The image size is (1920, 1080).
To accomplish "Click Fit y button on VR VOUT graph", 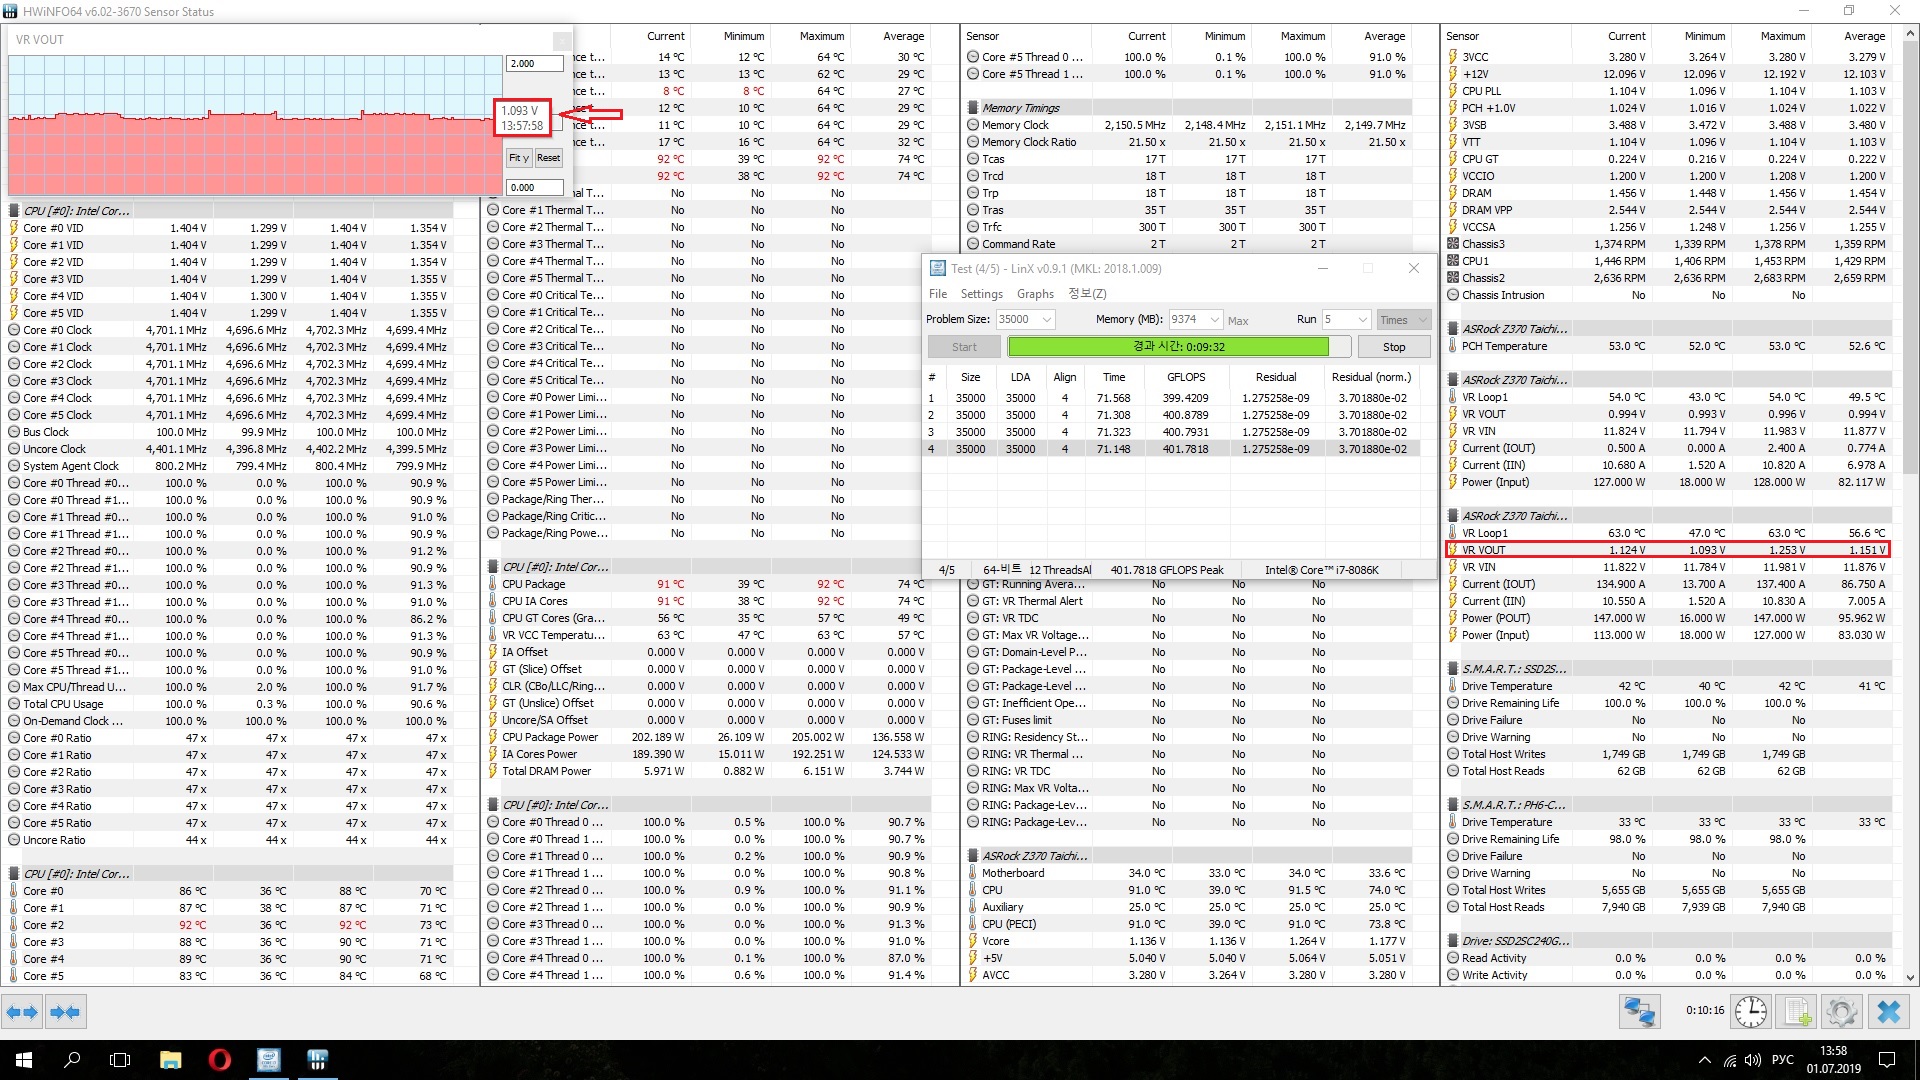I will coord(518,158).
